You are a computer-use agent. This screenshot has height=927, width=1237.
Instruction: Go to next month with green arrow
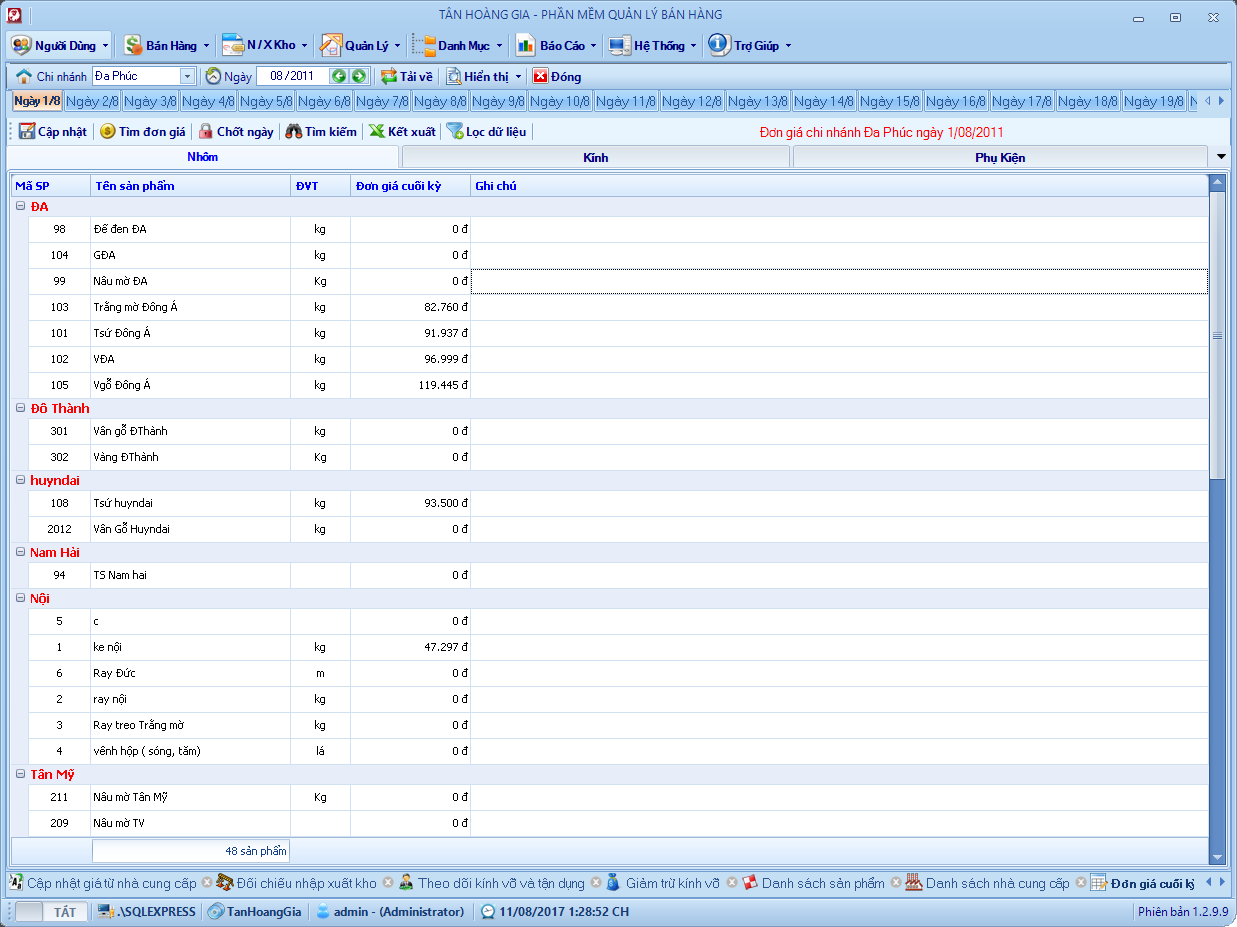click(359, 77)
